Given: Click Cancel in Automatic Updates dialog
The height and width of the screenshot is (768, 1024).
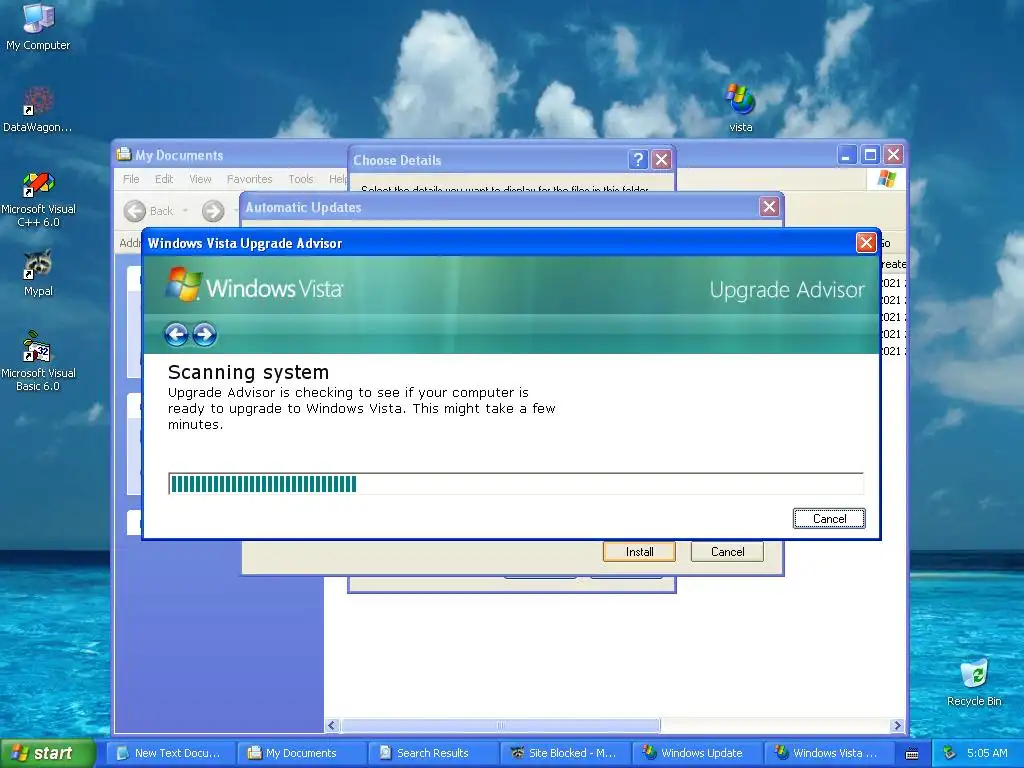Looking at the screenshot, I should point(727,552).
